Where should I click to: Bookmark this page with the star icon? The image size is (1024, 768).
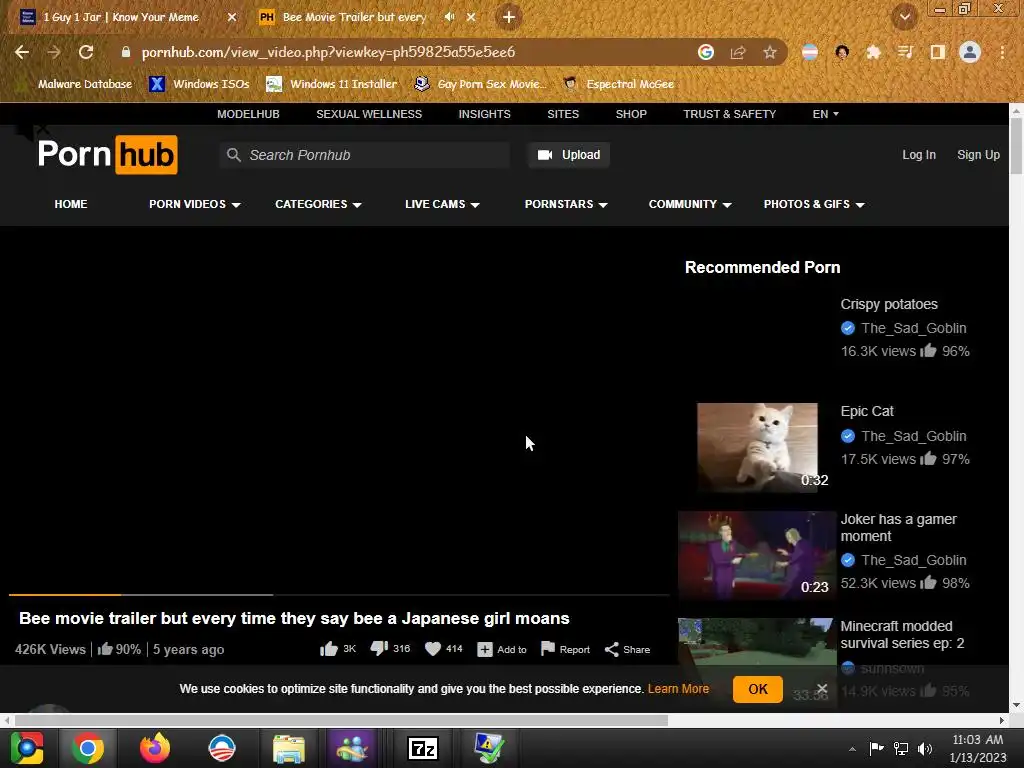[x=770, y=52]
